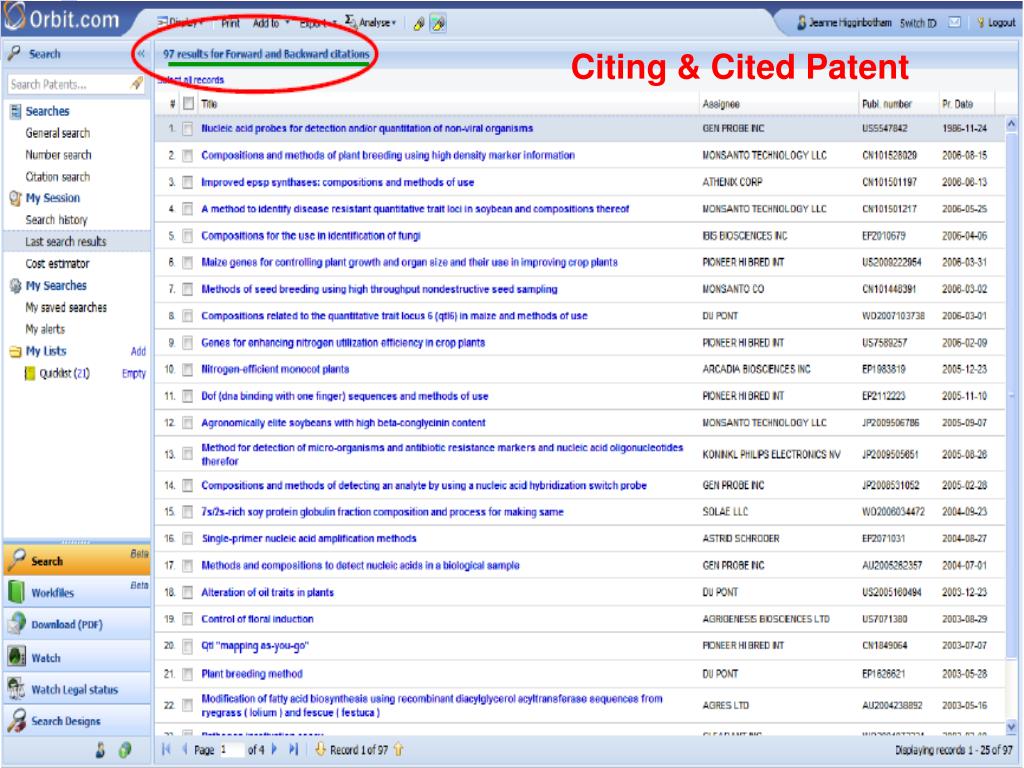Go to first page arrow icon
Image resolution: width=1024 pixels, height=768 pixels.
point(166,749)
